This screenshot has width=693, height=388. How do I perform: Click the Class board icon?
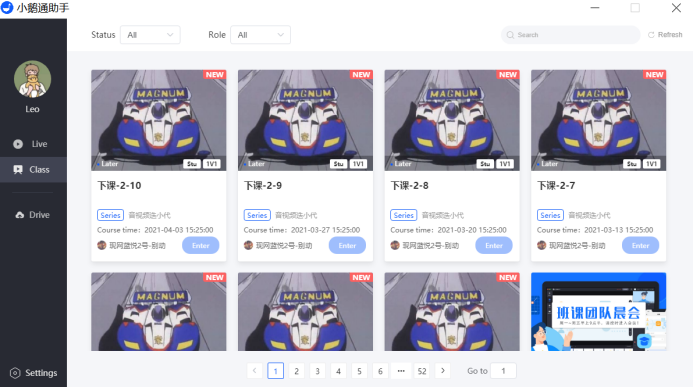pos(18,170)
